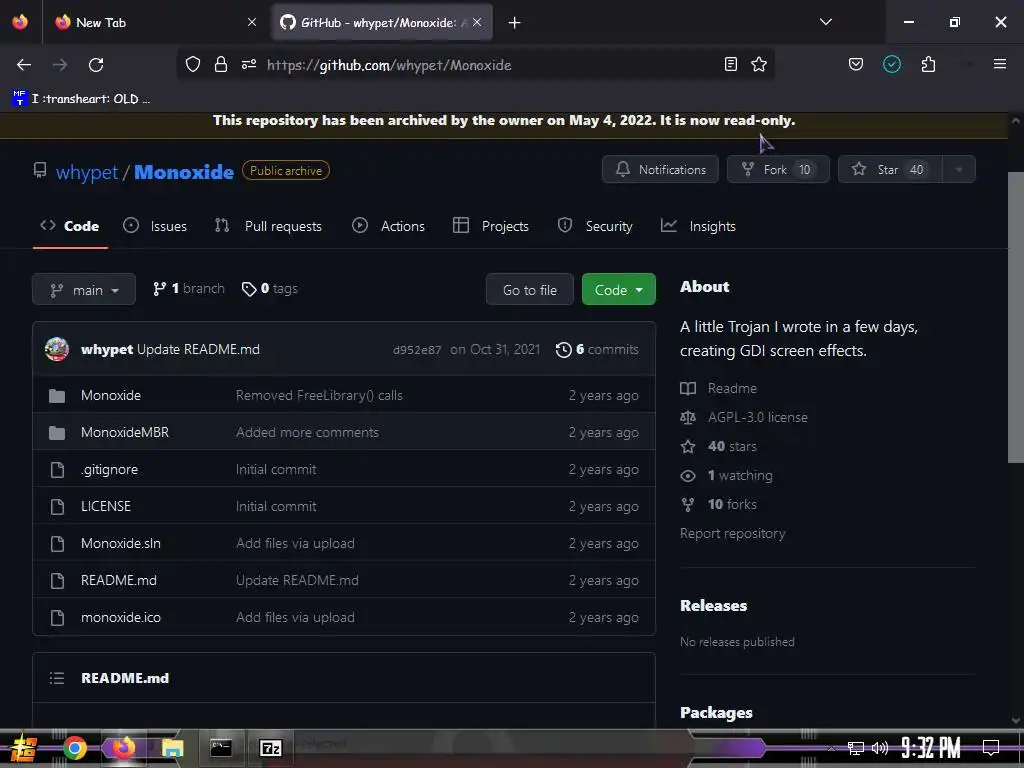
Task: Go back with the browser back arrow
Action: [24, 65]
